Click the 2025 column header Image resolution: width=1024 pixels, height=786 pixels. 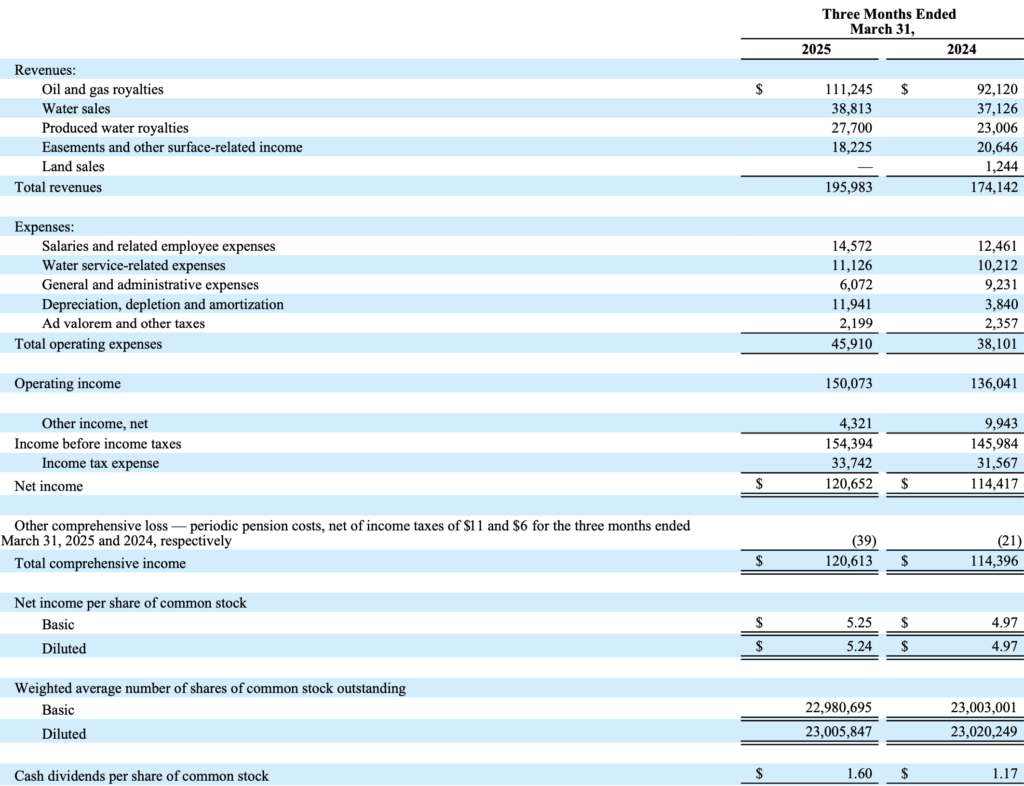816,49
